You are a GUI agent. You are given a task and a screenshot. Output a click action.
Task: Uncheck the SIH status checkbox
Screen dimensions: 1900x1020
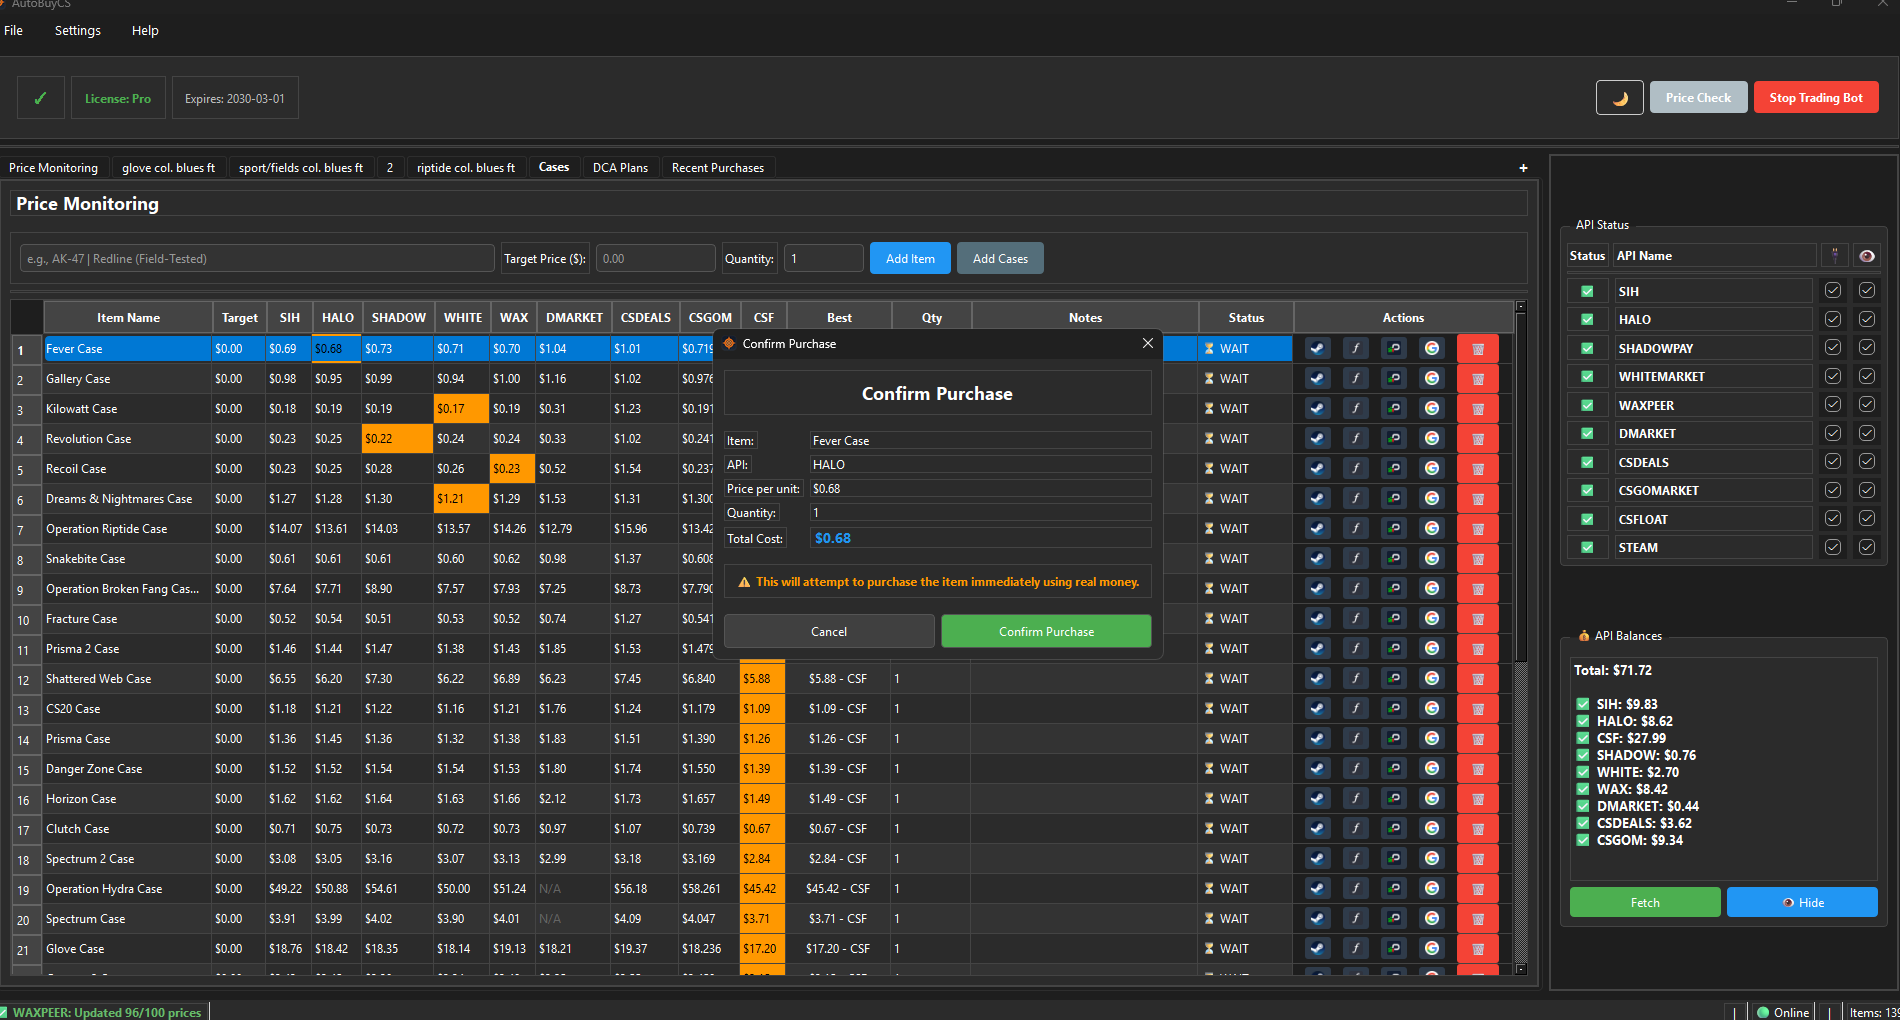click(x=1587, y=291)
